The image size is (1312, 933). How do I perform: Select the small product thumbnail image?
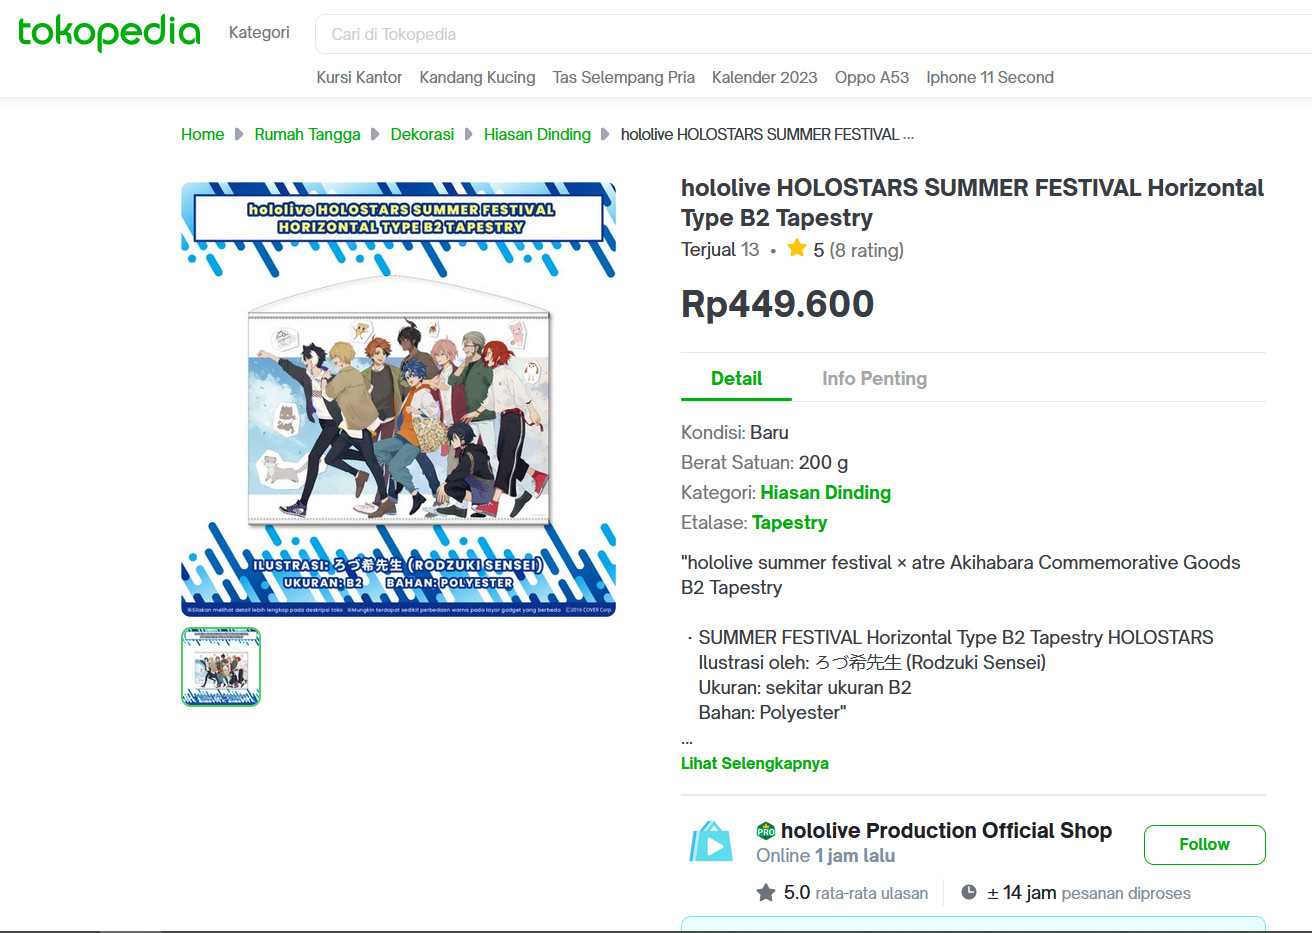pyautogui.click(x=221, y=667)
